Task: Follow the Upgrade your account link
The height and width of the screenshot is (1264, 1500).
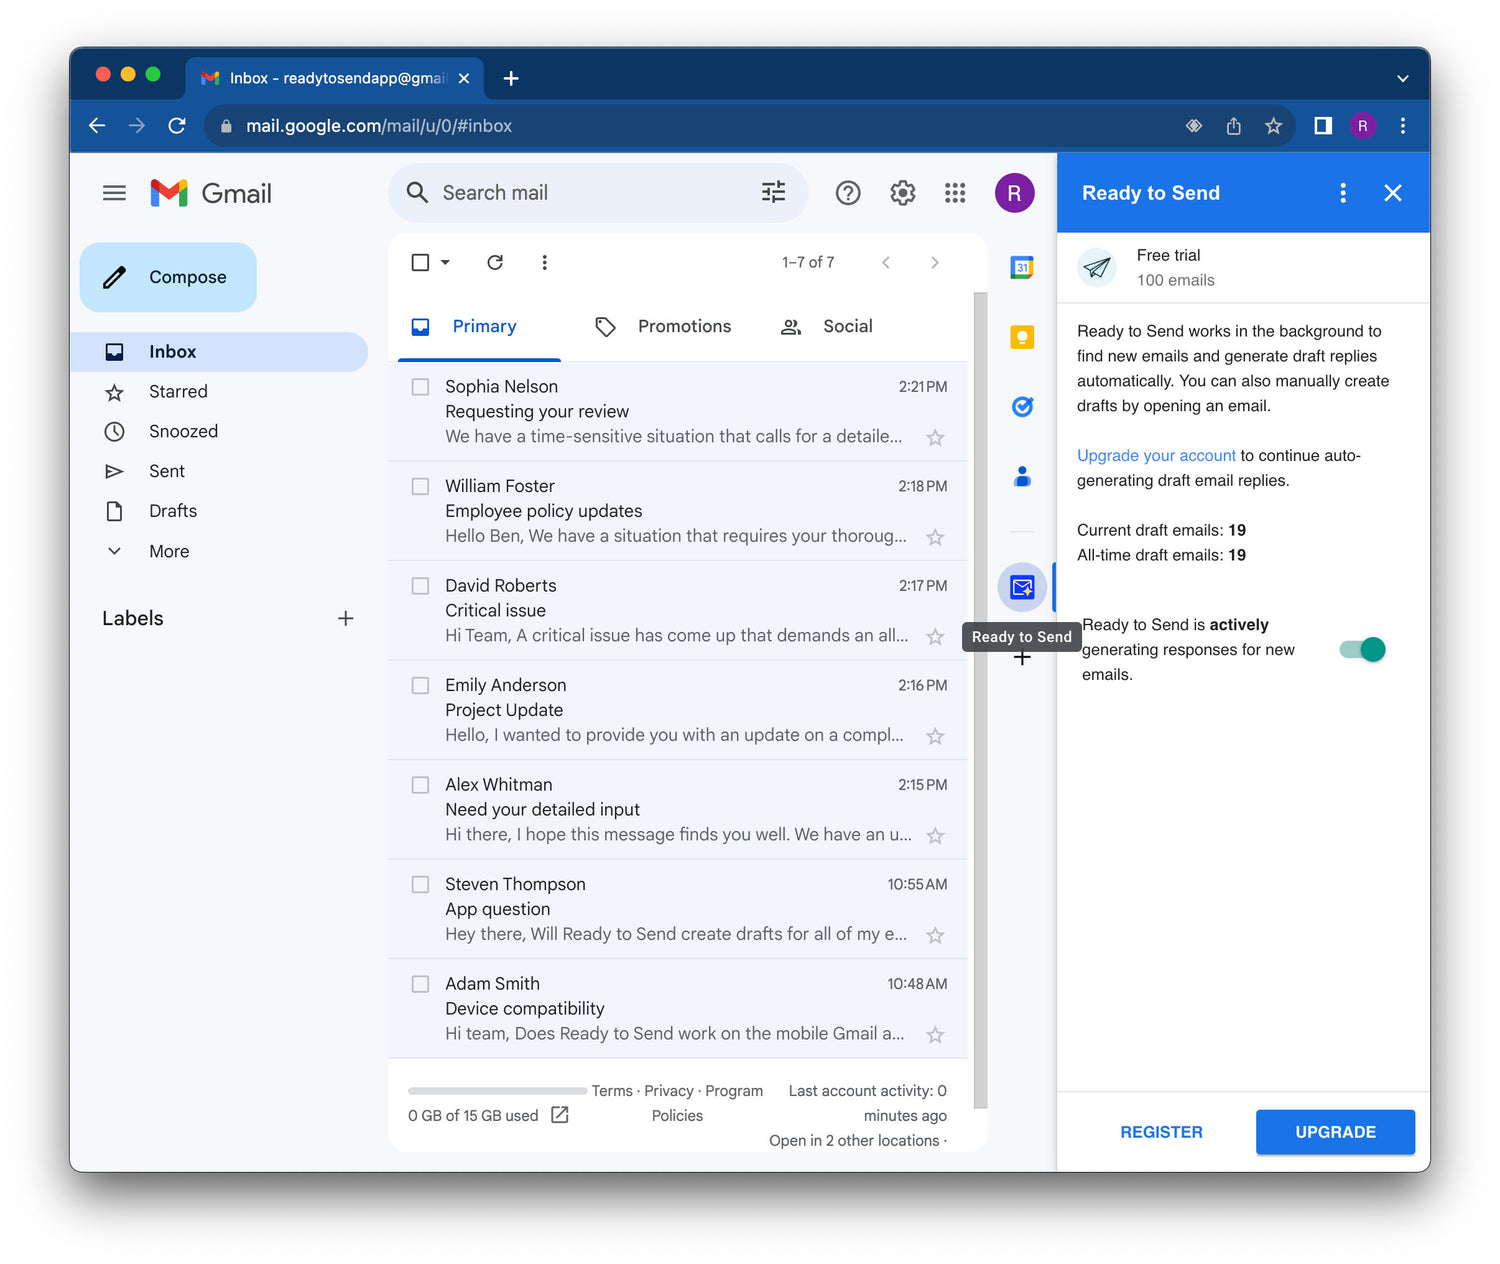Action: click(1156, 456)
